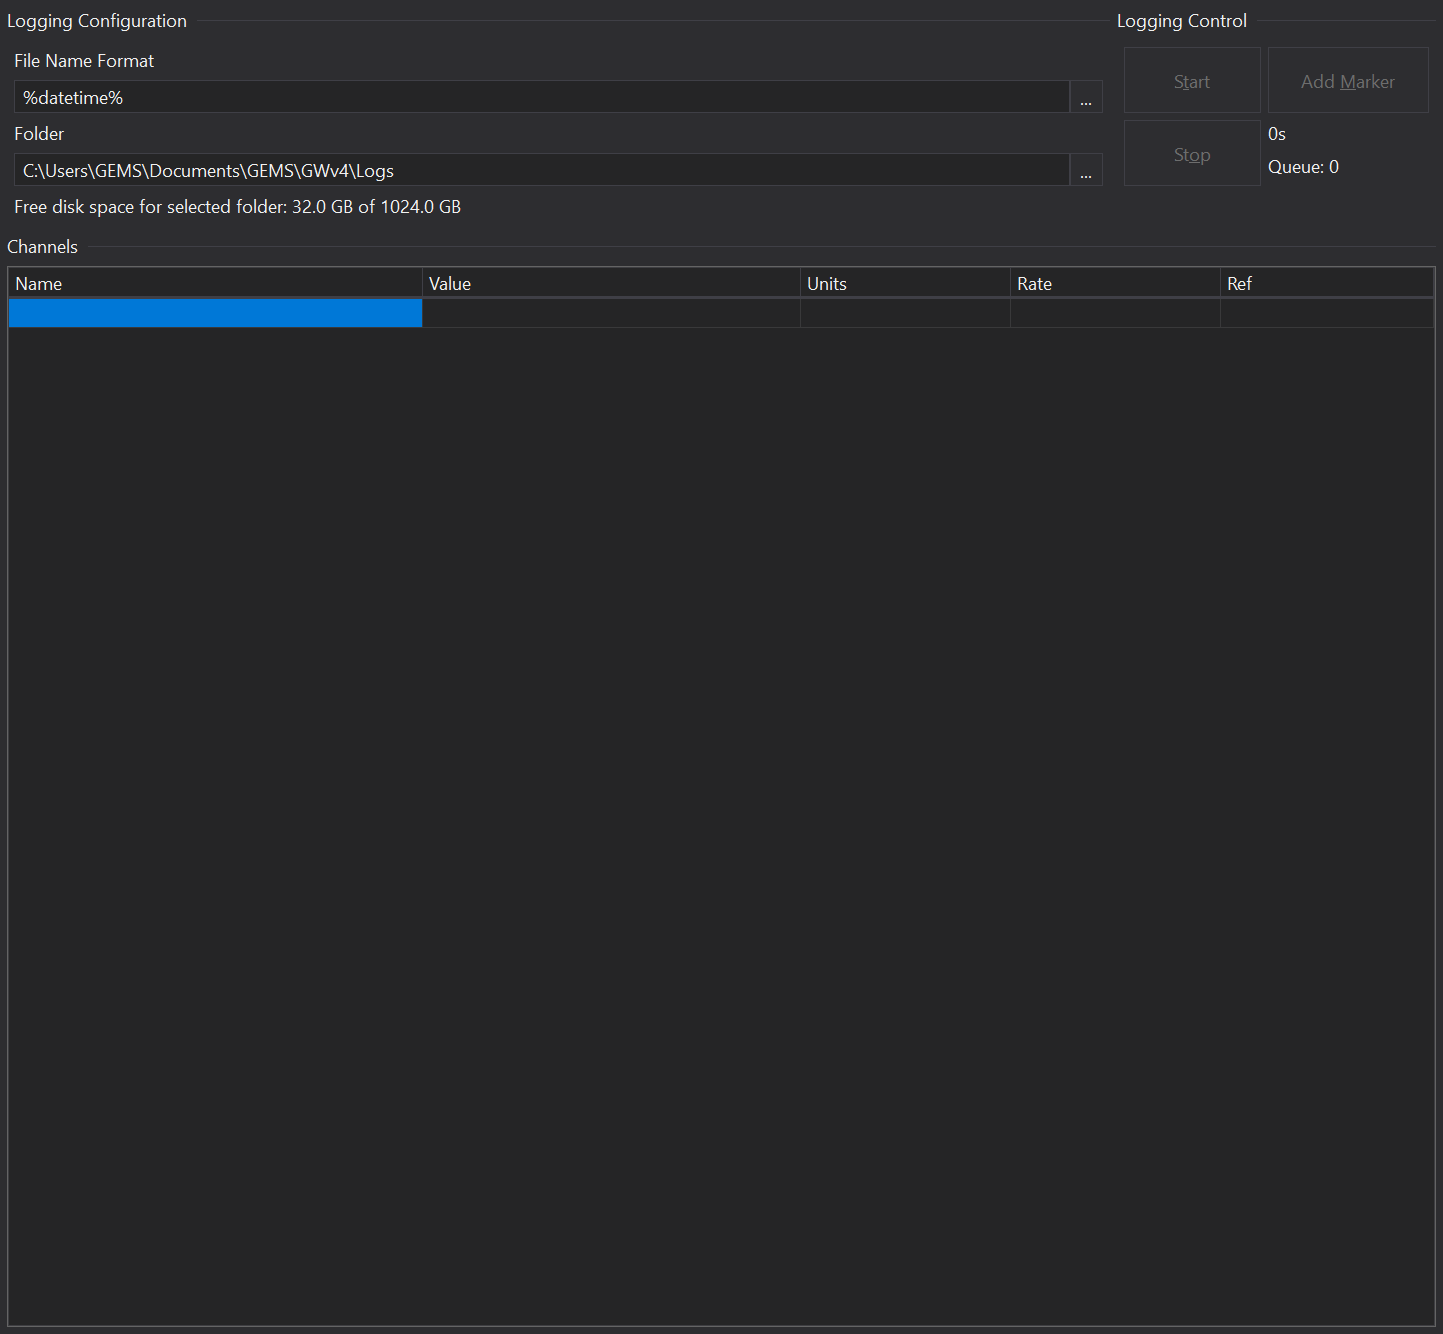The image size is (1443, 1334).
Task: Click the first row Units cell
Action: (x=904, y=314)
